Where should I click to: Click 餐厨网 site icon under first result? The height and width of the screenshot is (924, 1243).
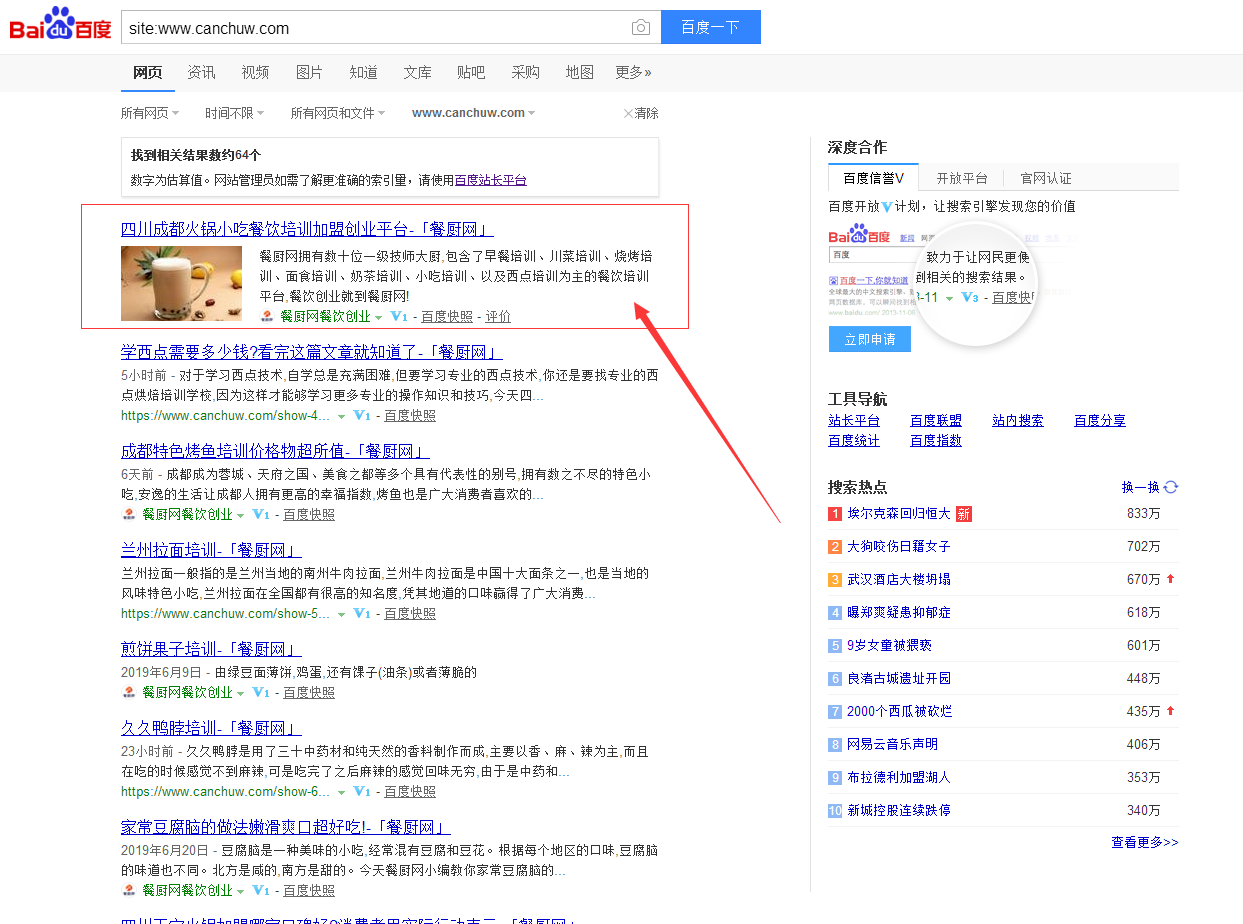(x=267, y=316)
